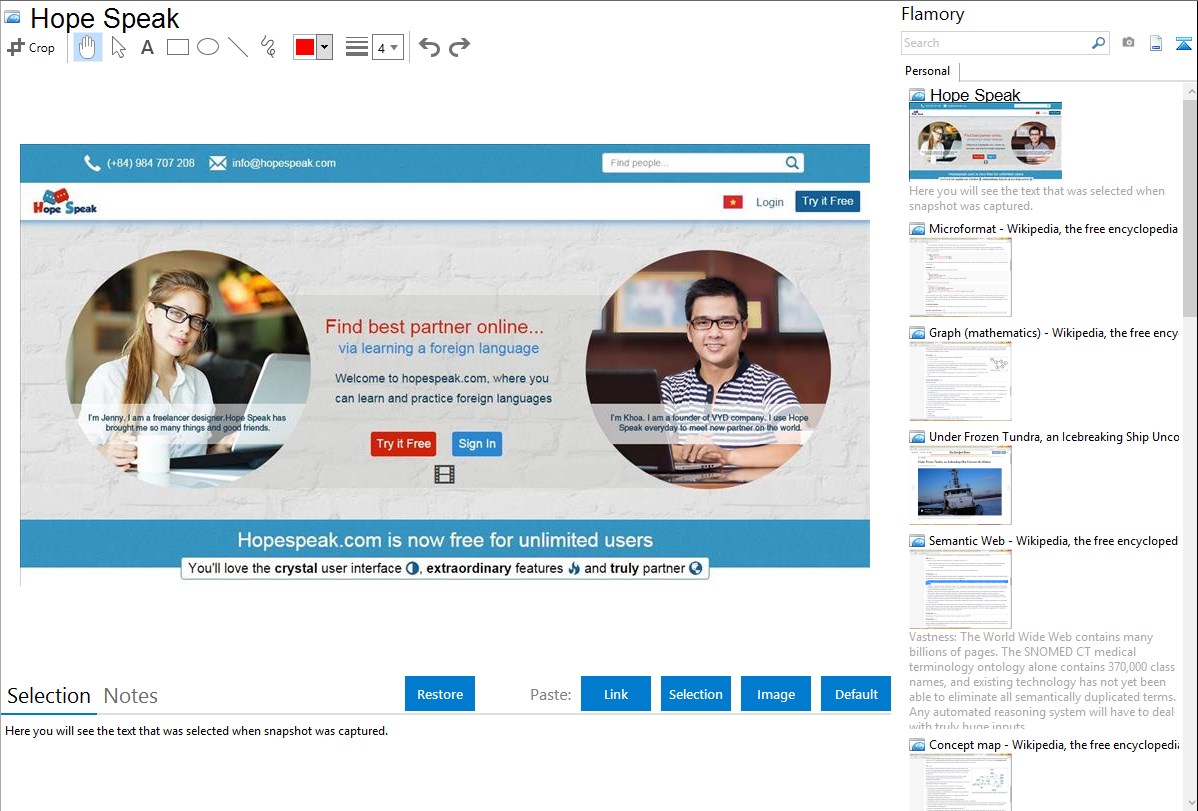Image resolution: width=1198 pixels, height=811 pixels.
Task: Click the Hope Speak logo
Action: [65, 202]
